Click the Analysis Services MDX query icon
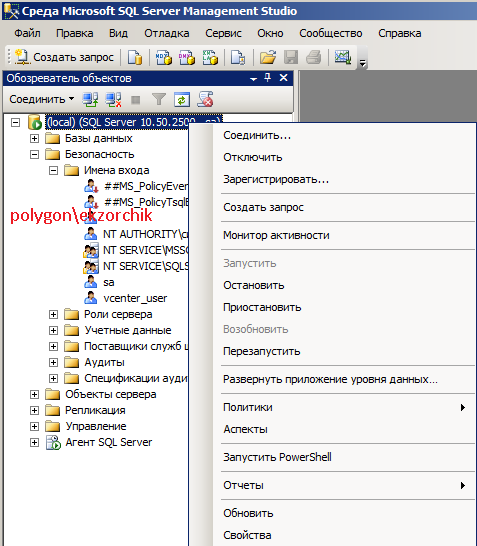The height and width of the screenshot is (546, 477). (x=164, y=57)
